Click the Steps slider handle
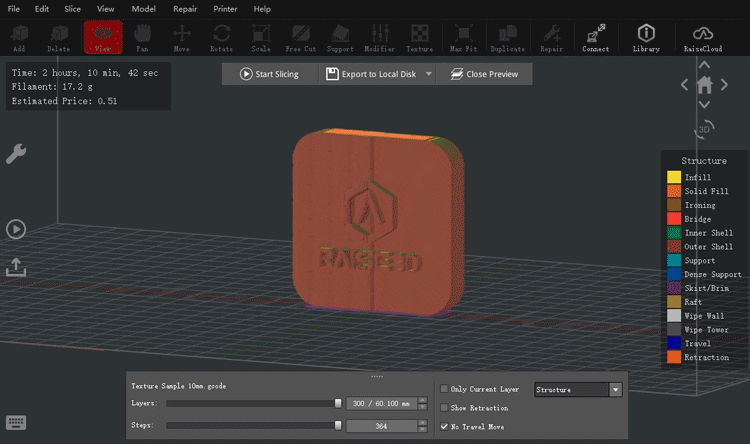 pos(338,425)
